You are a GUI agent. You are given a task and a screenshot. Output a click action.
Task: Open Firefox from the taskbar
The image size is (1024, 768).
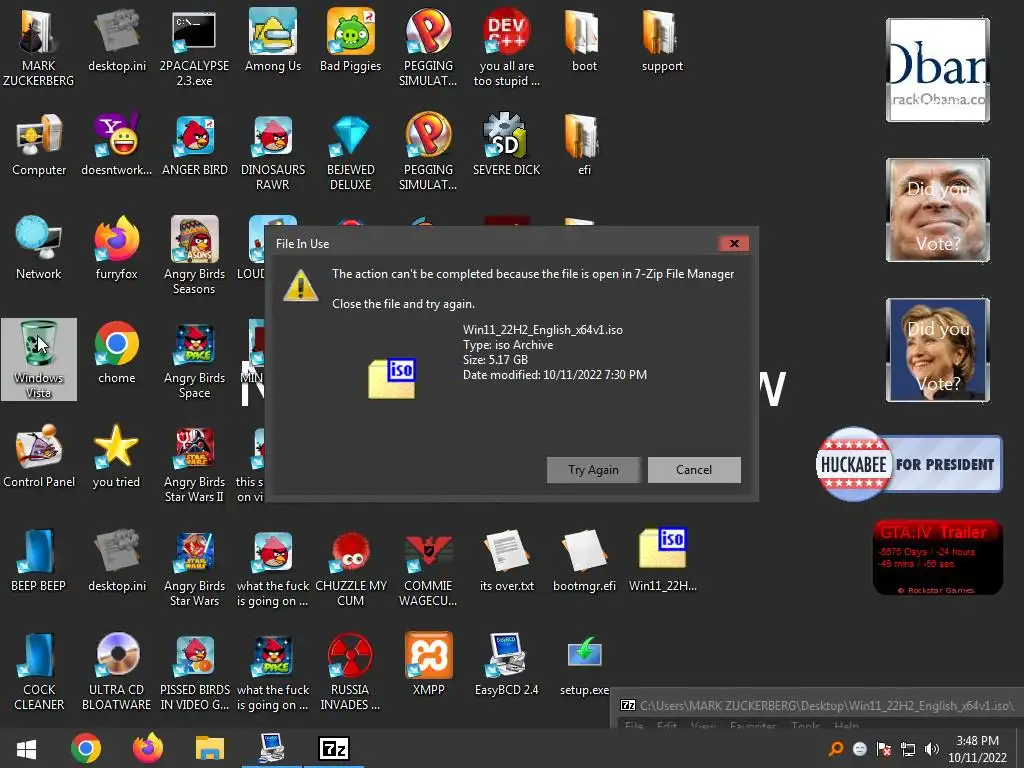click(x=148, y=748)
